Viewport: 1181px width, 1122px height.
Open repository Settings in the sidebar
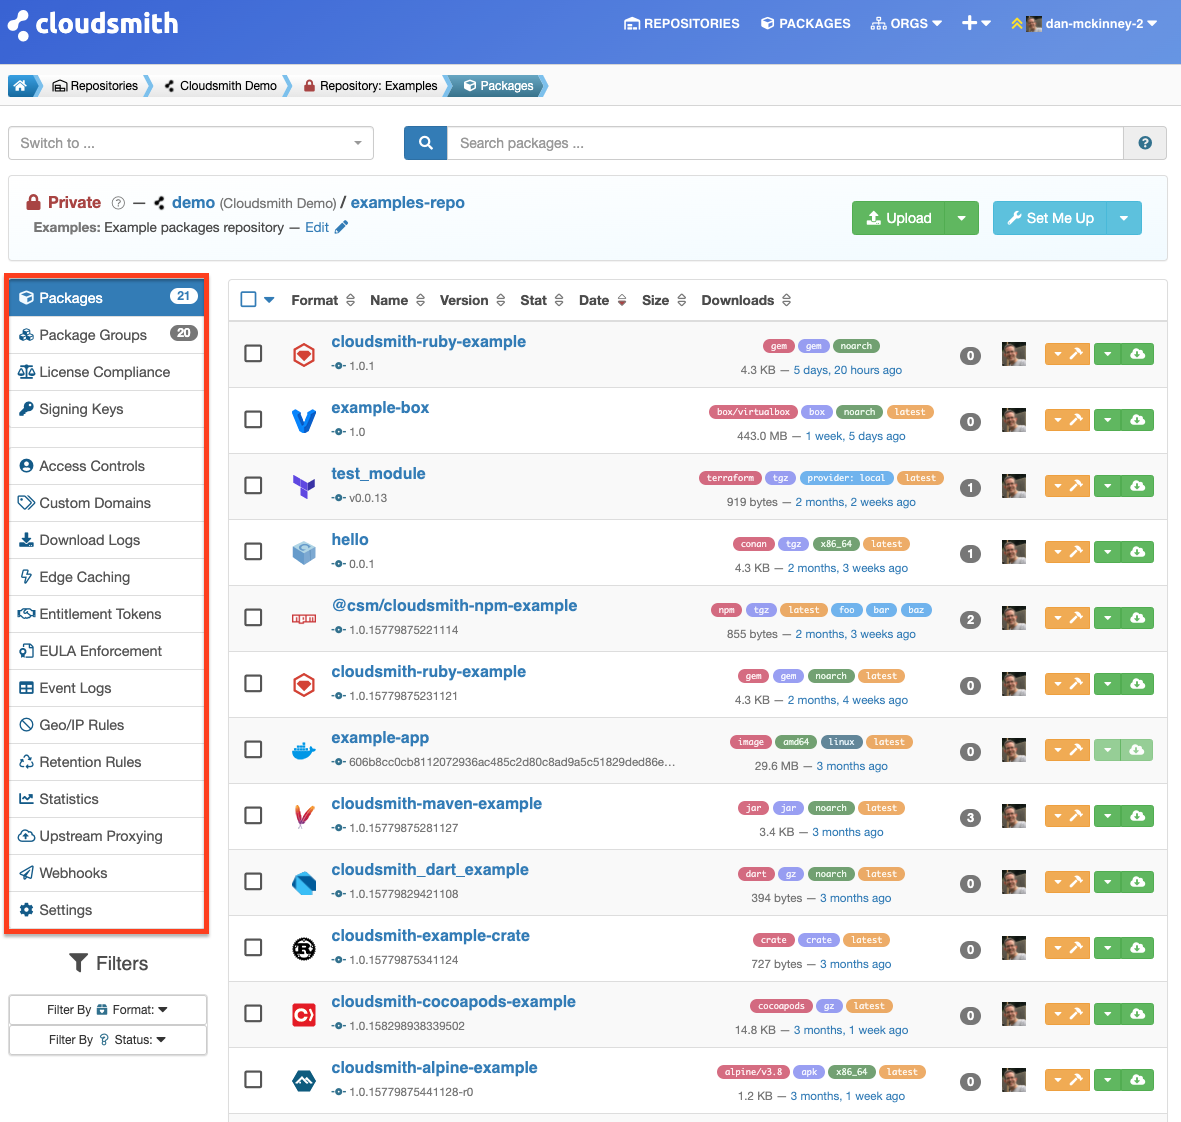point(107,910)
